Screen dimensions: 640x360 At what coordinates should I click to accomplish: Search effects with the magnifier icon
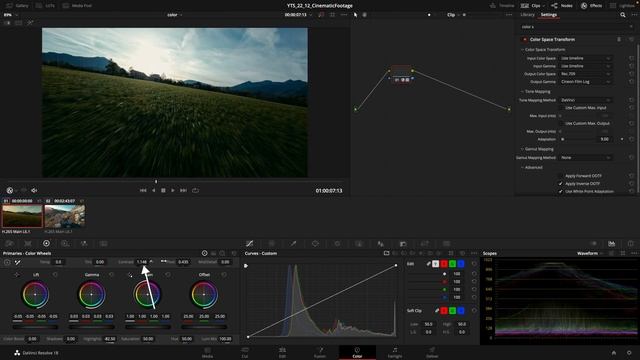point(623,15)
